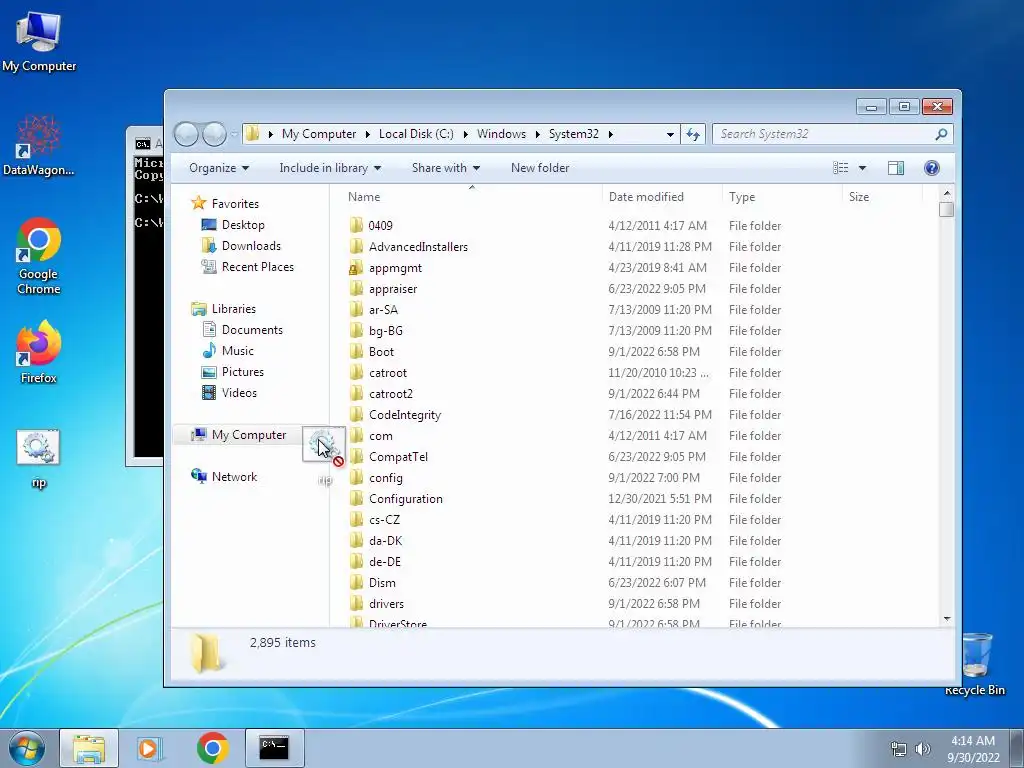Select Recent Places under Favorites

tap(257, 266)
